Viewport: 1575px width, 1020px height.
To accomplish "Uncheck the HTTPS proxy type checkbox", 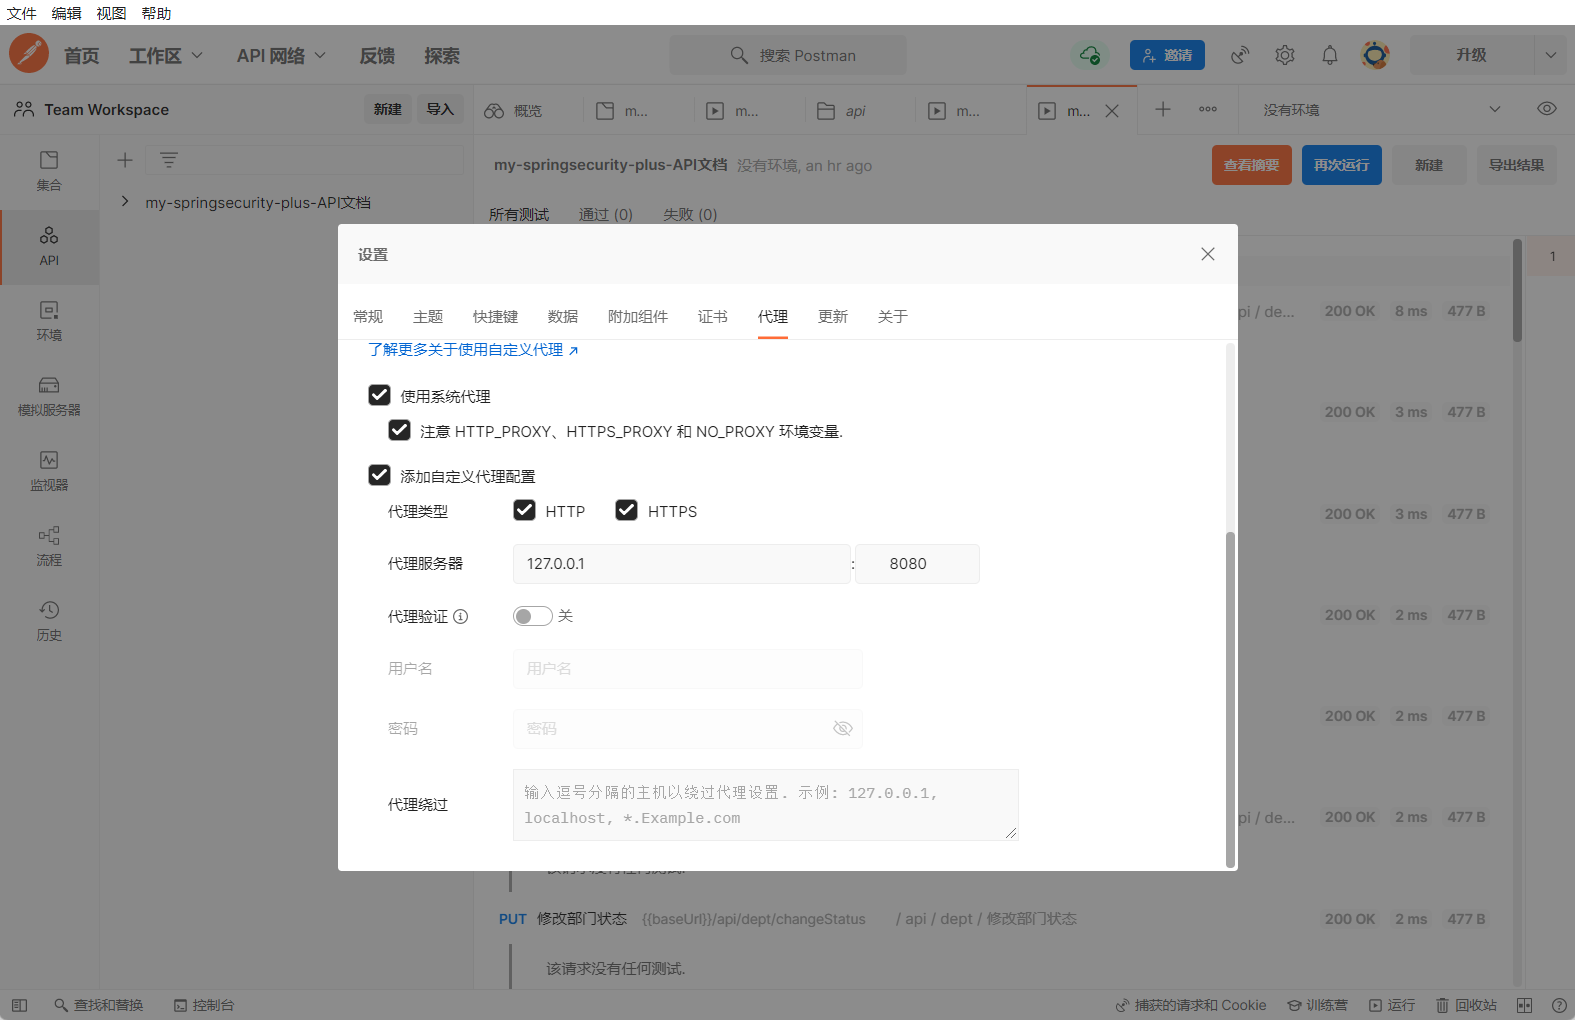I will pos(627,510).
